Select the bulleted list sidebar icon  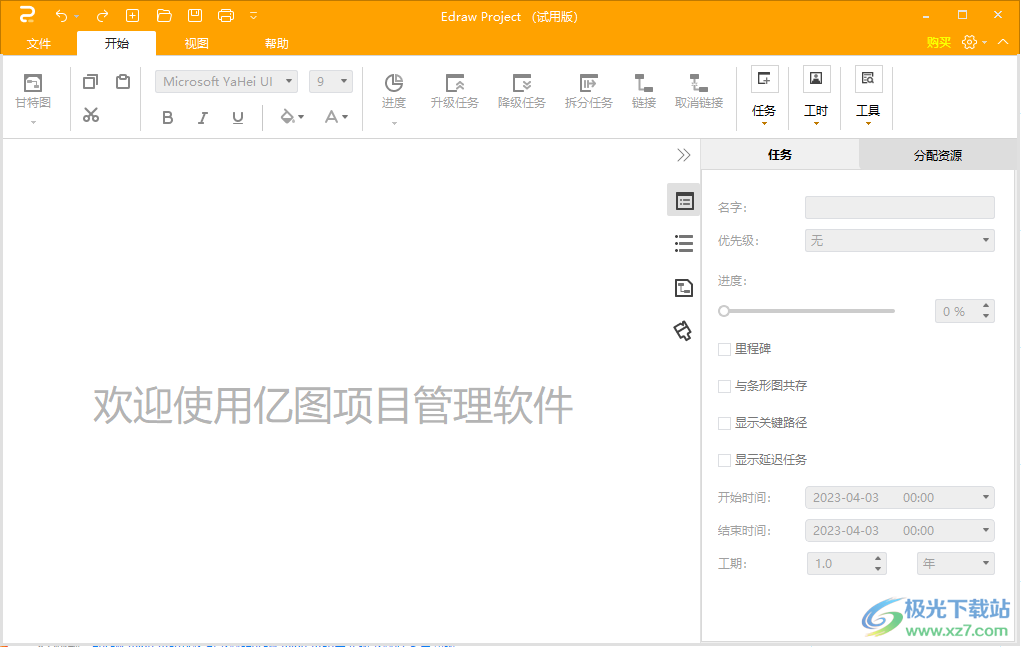[684, 243]
